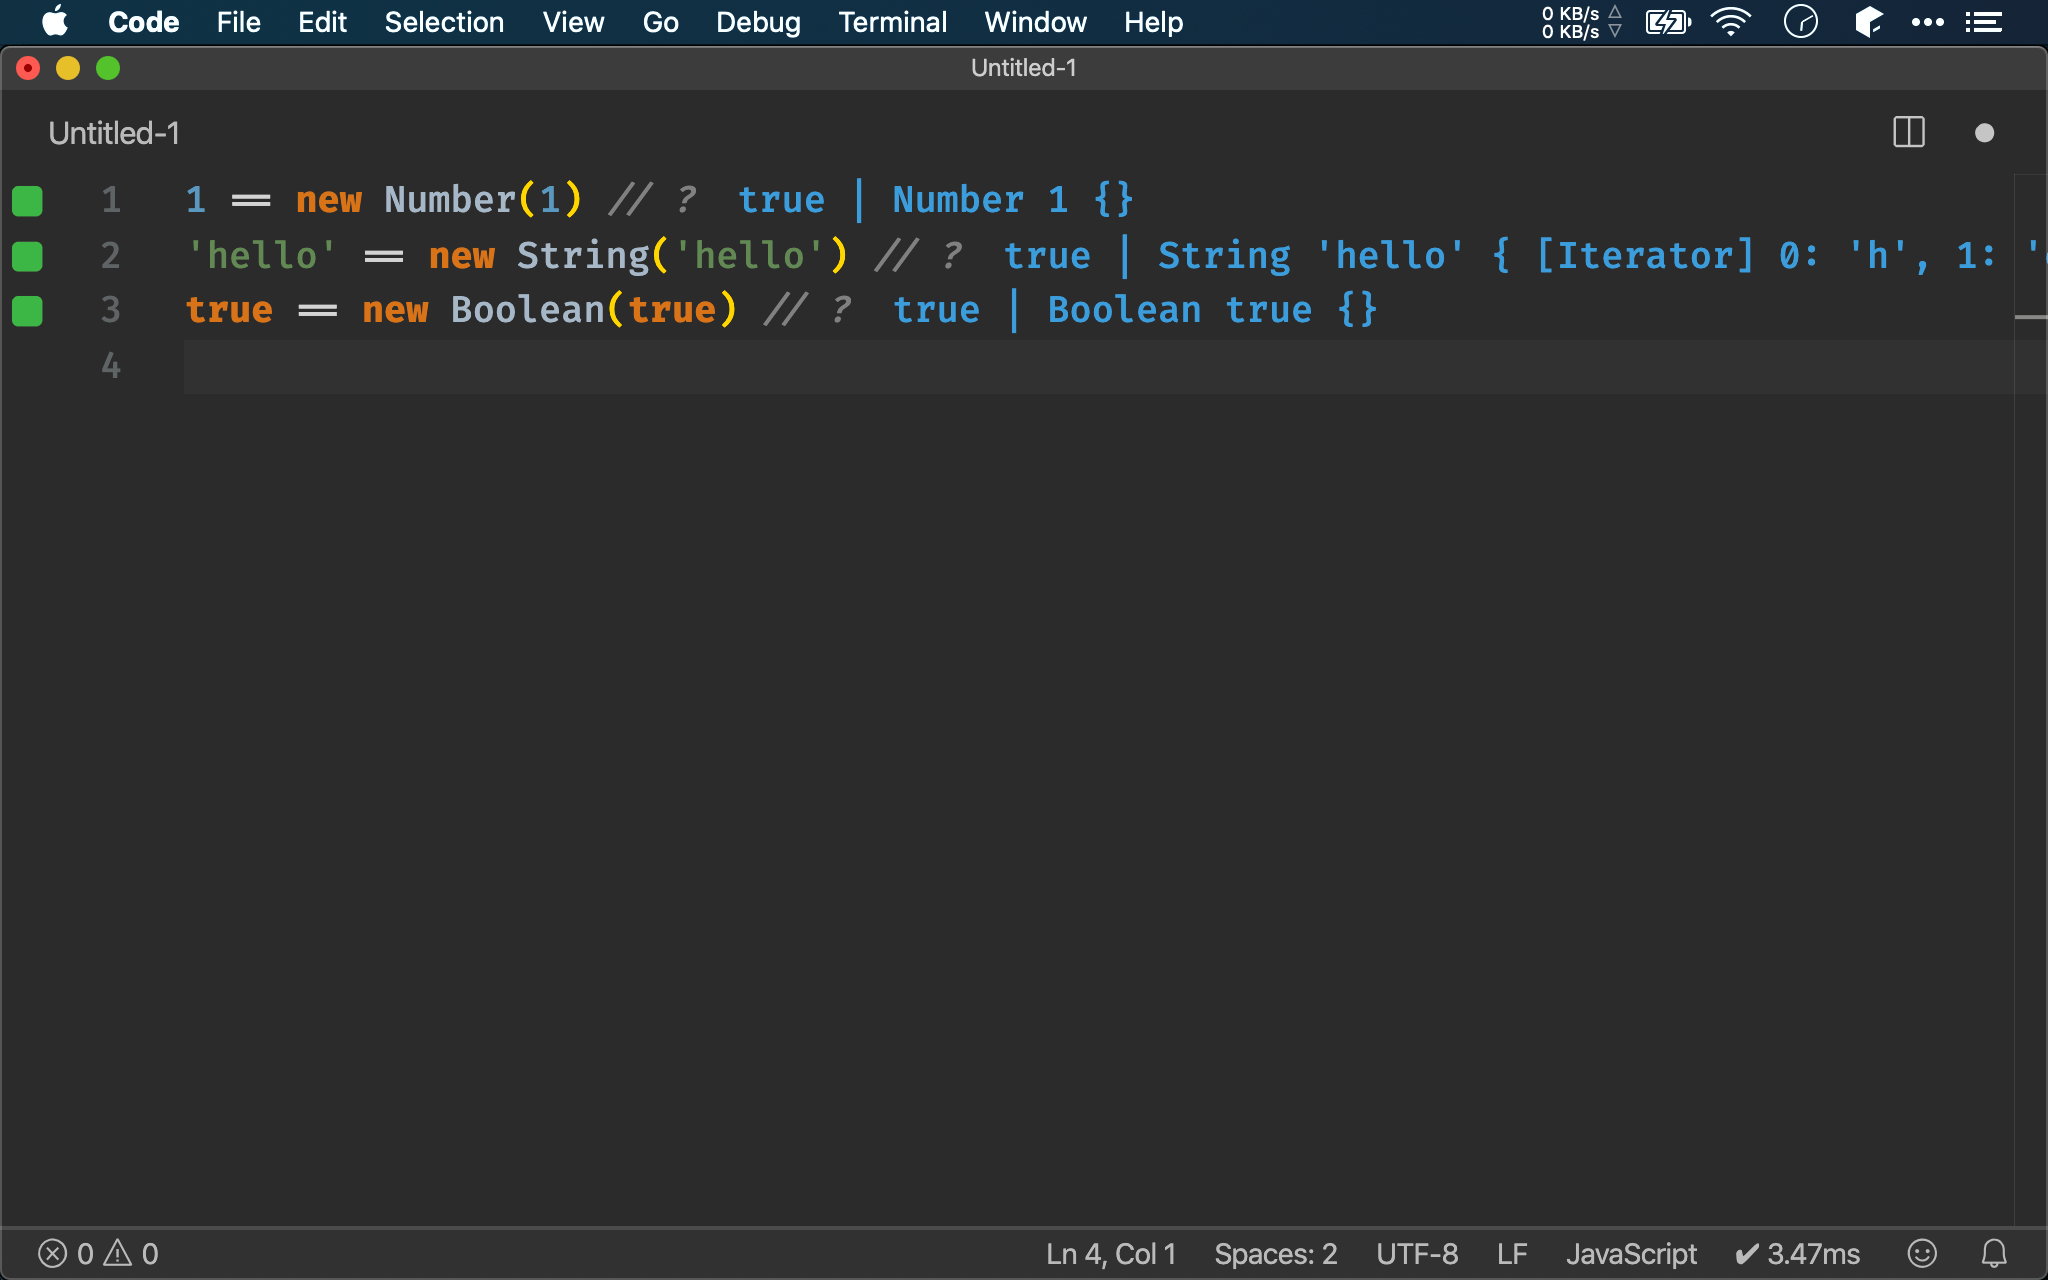The image size is (2048, 1280).
Task: Select the Untitled-1 editor tab
Action: coord(114,133)
